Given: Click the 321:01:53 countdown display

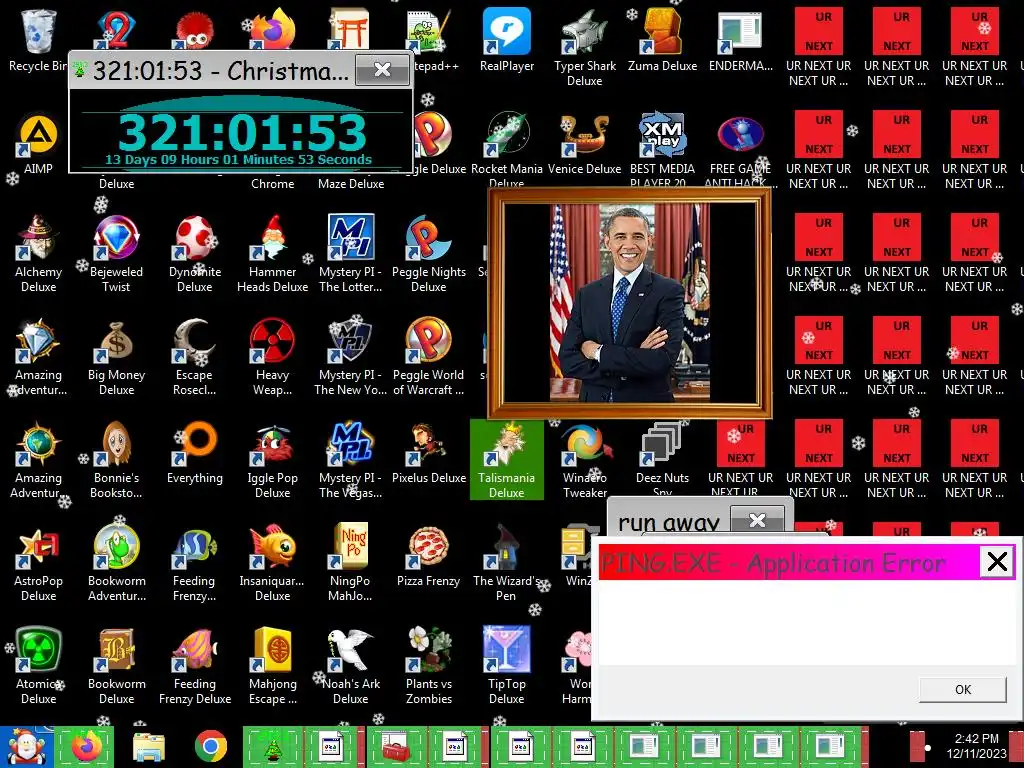Looking at the screenshot, I should pos(242,133).
